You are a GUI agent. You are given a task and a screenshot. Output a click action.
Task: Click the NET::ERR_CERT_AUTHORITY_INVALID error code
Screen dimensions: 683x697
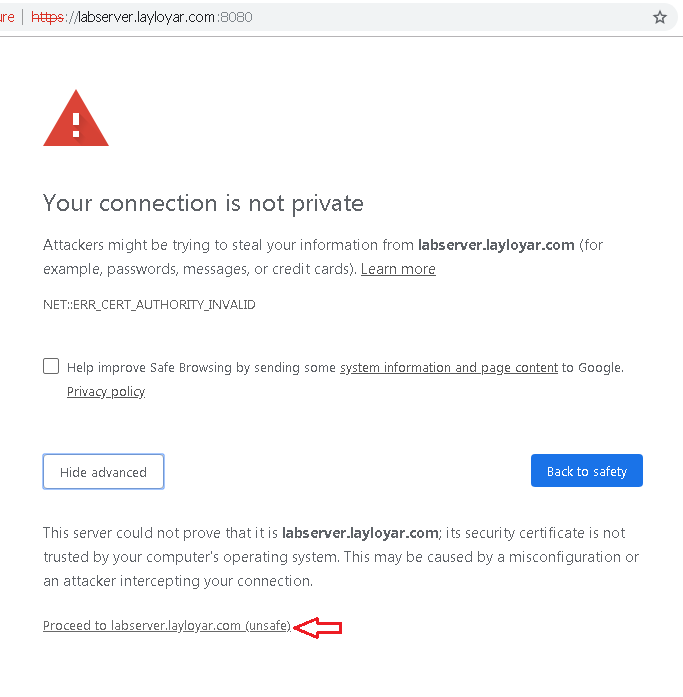pos(149,304)
